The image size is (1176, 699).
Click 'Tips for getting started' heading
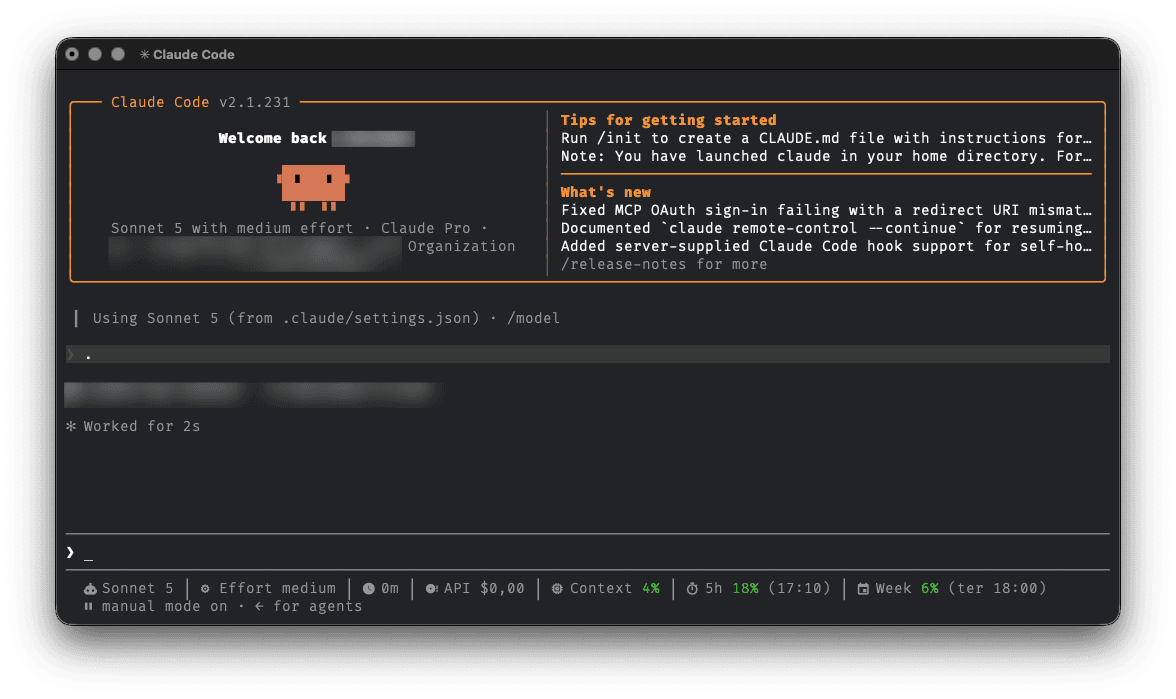coord(668,120)
